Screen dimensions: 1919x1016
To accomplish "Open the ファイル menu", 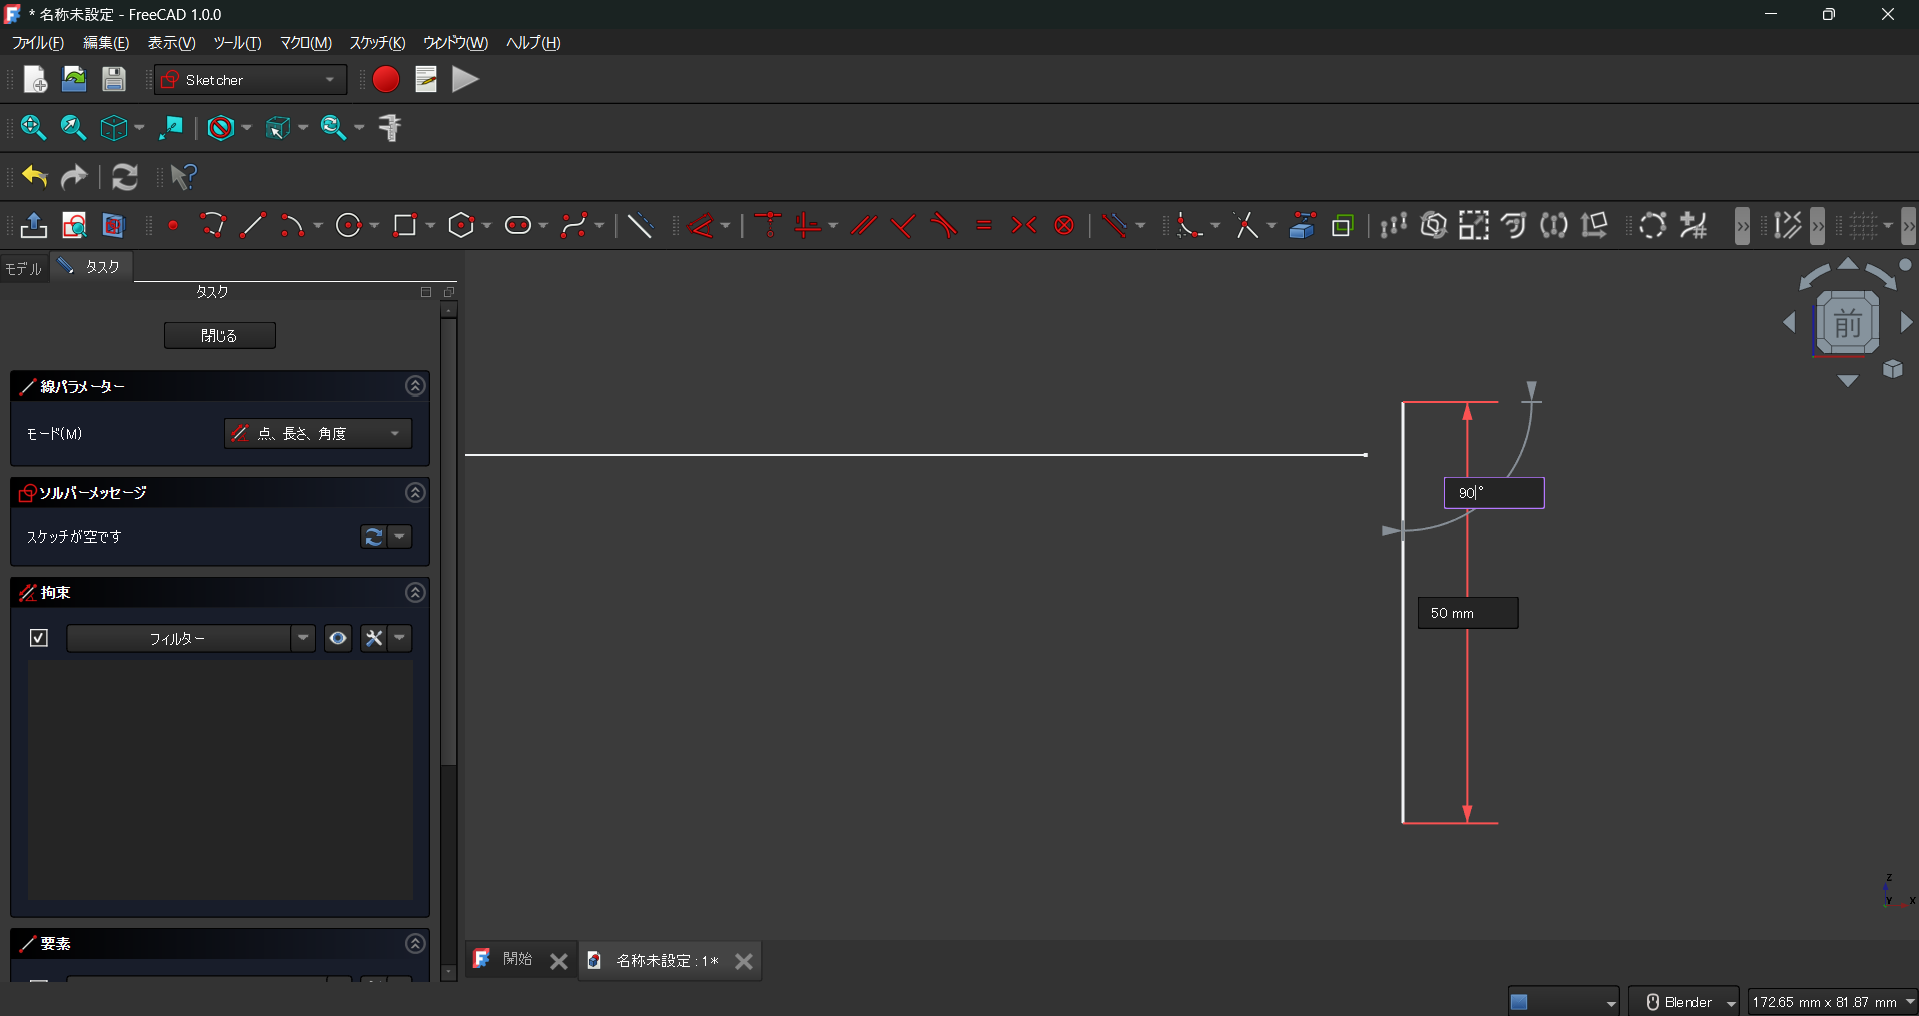I will point(38,43).
